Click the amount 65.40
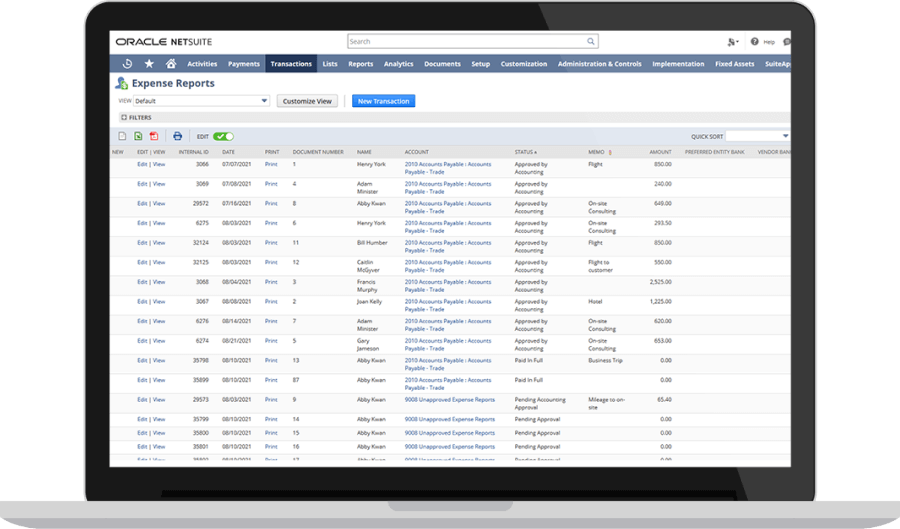The width and height of the screenshot is (900, 529). pyautogui.click(x=664, y=400)
